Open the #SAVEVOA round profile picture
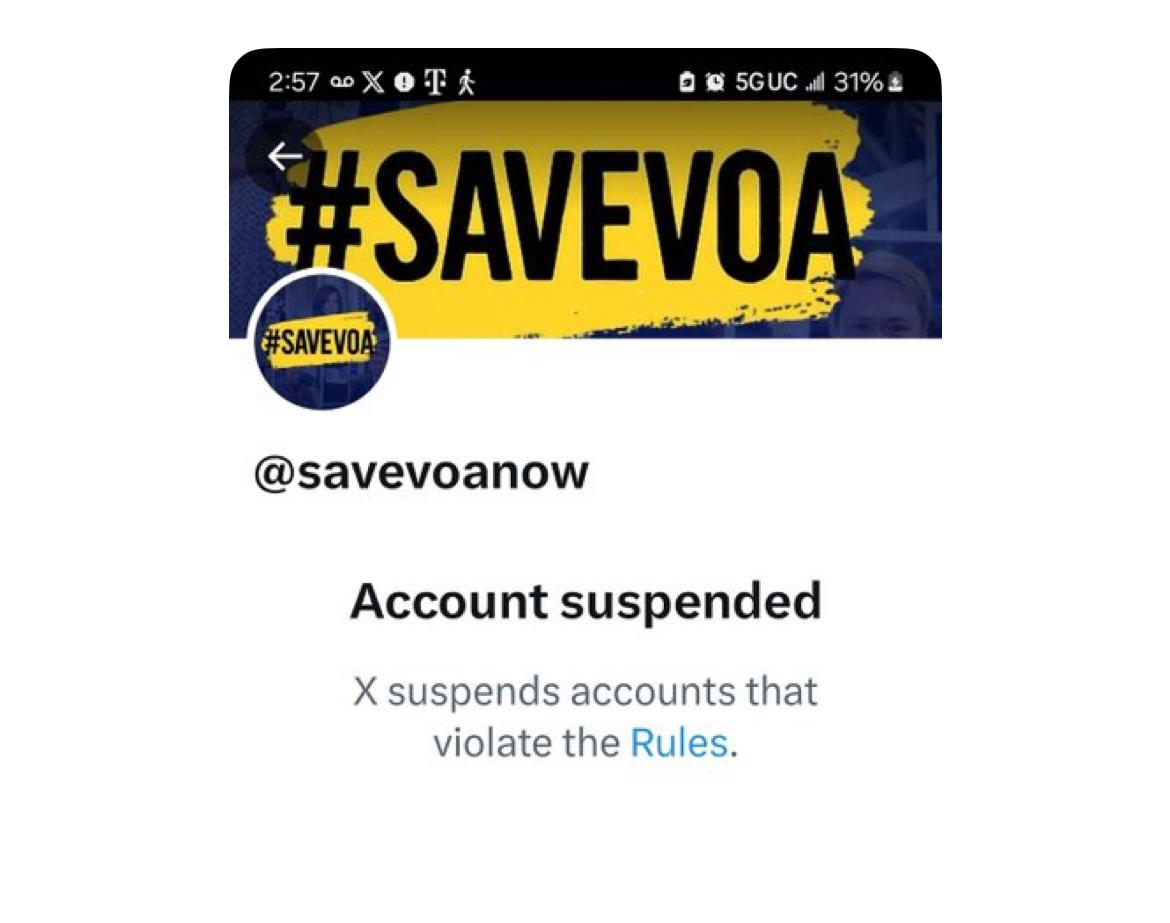The width and height of the screenshot is (1170, 923). (322, 340)
